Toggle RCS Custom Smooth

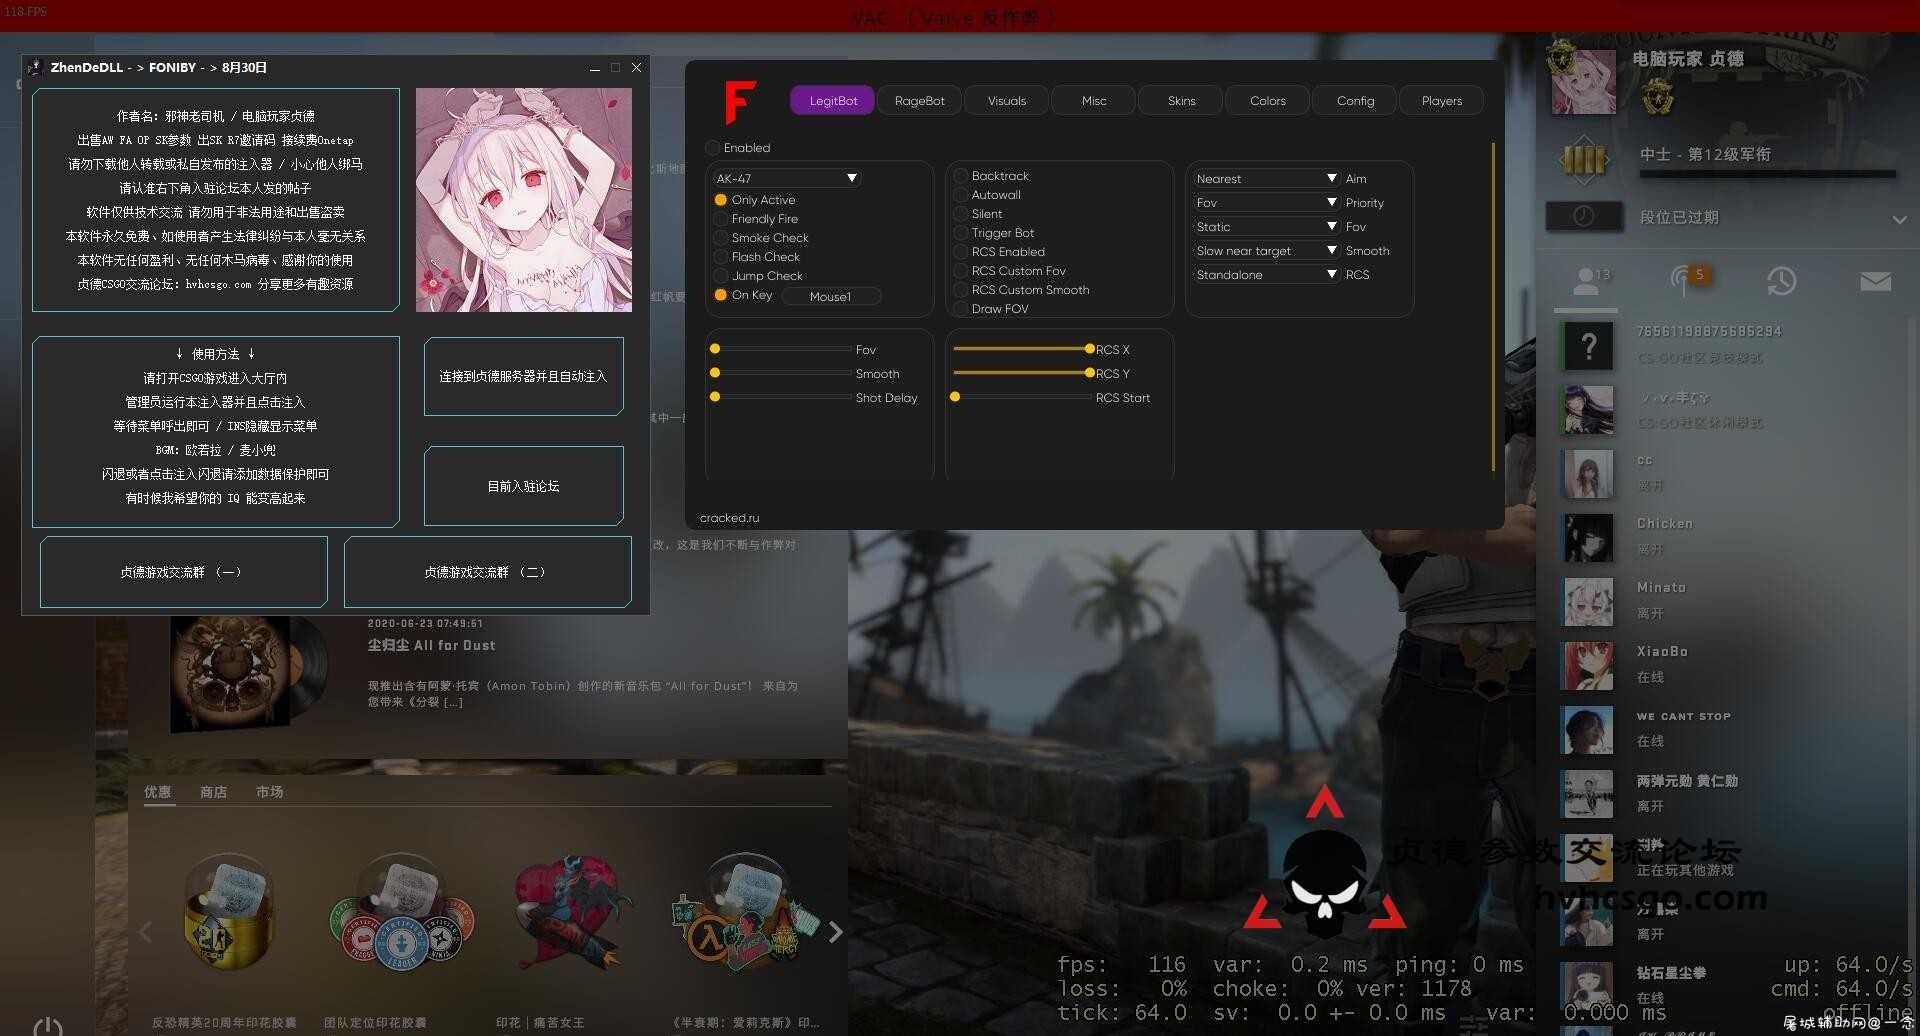click(x=960, y=290)
